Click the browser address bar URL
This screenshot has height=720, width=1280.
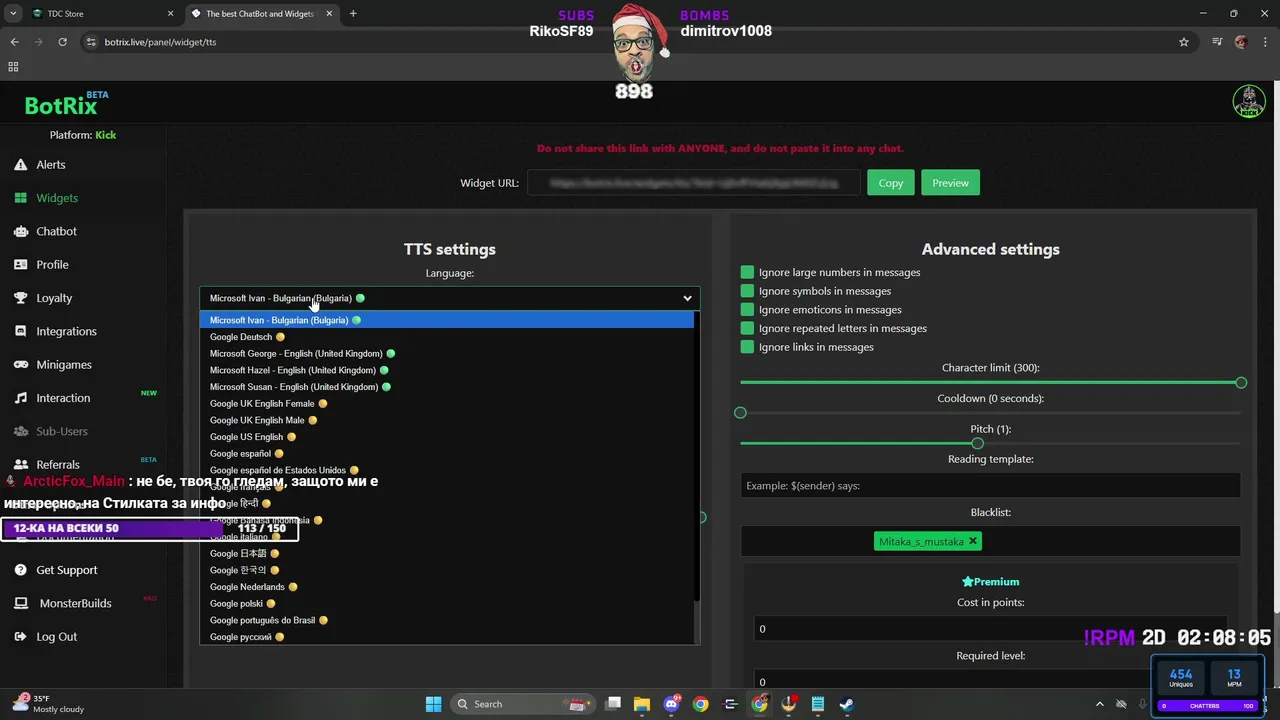[x=160, y=42]
